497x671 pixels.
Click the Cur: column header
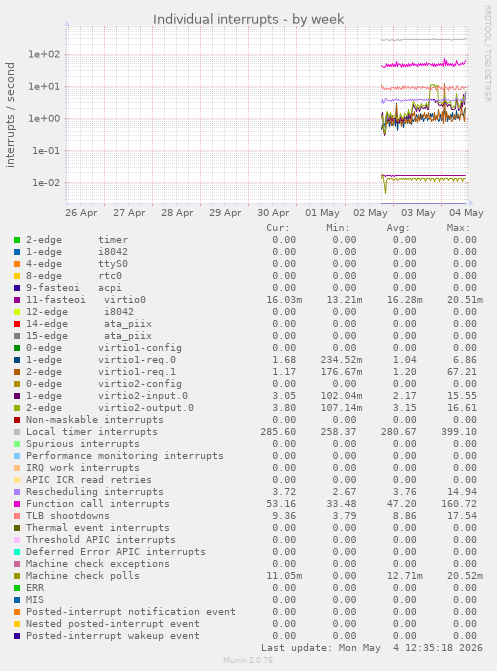278,228
